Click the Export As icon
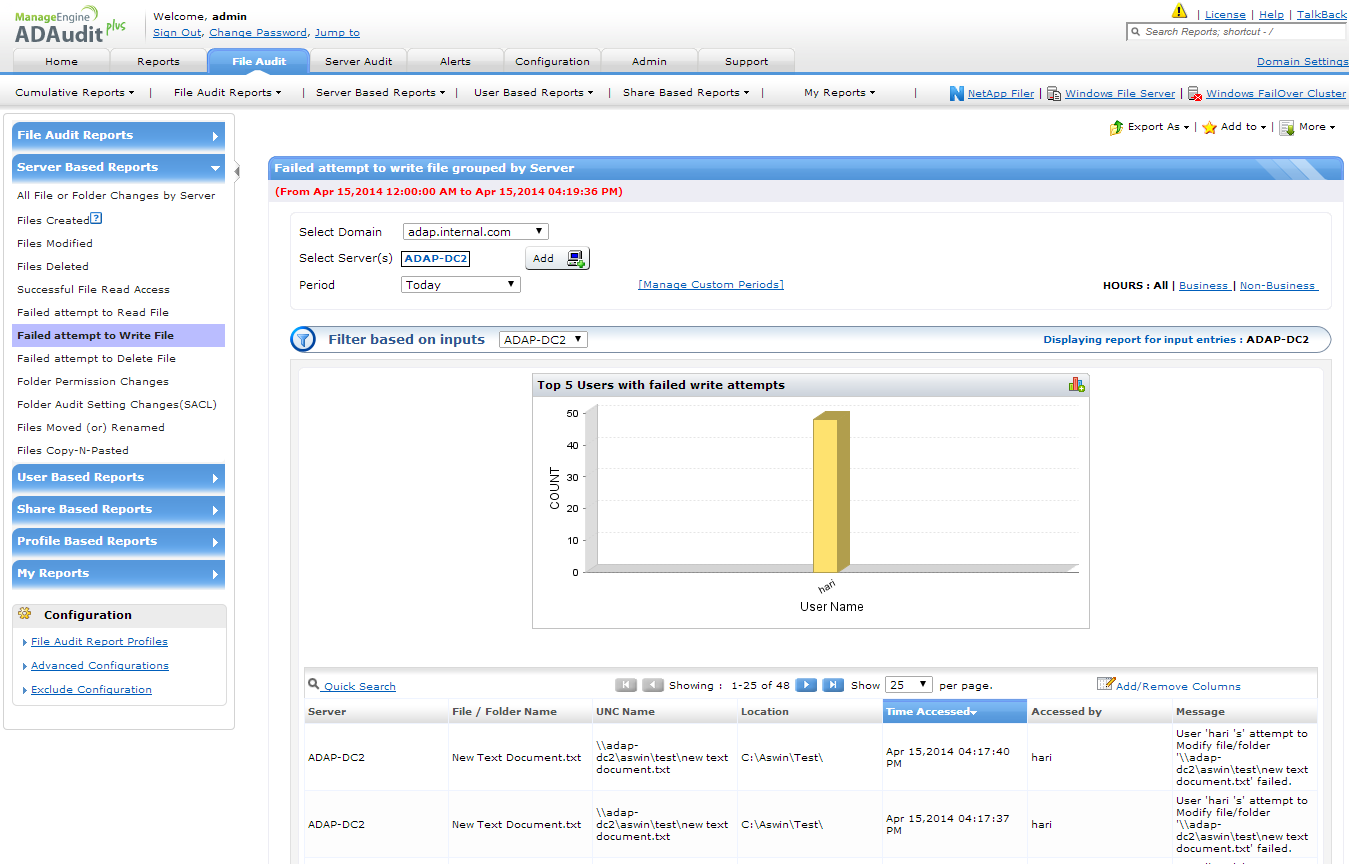 [x=1116, y=128]
